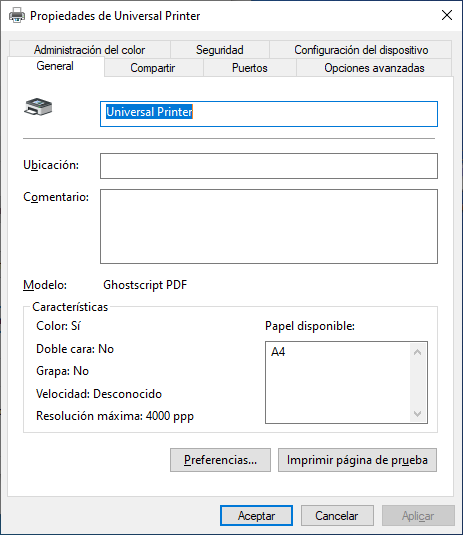The image size is (463, 535).
Task: Click the Ghostscript PDF model text
Action: tap(145, 285)
